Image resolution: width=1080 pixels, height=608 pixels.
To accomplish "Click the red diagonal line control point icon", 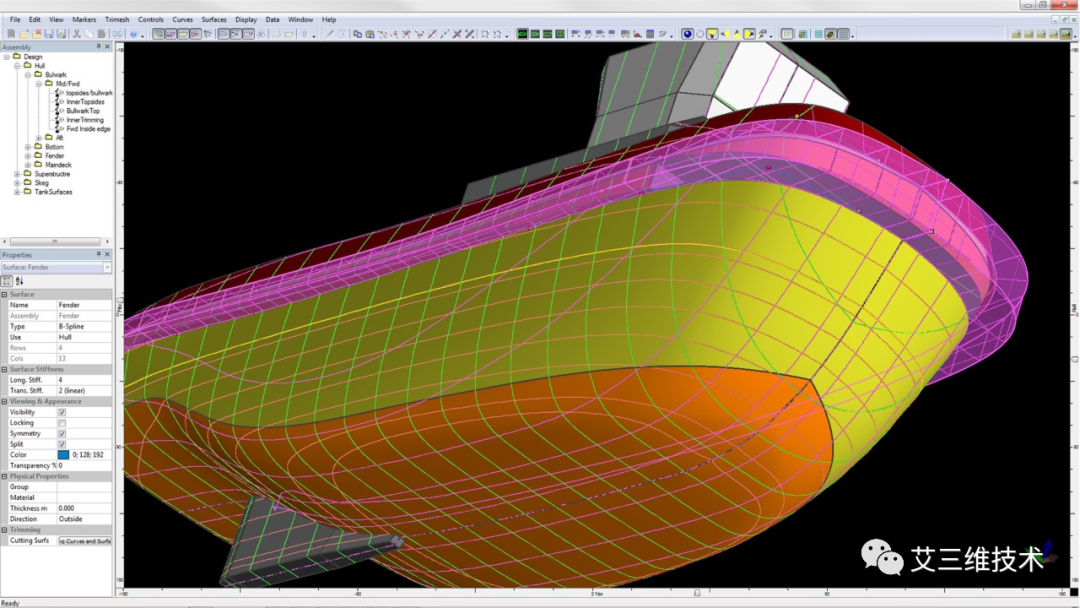I will 432,34.
